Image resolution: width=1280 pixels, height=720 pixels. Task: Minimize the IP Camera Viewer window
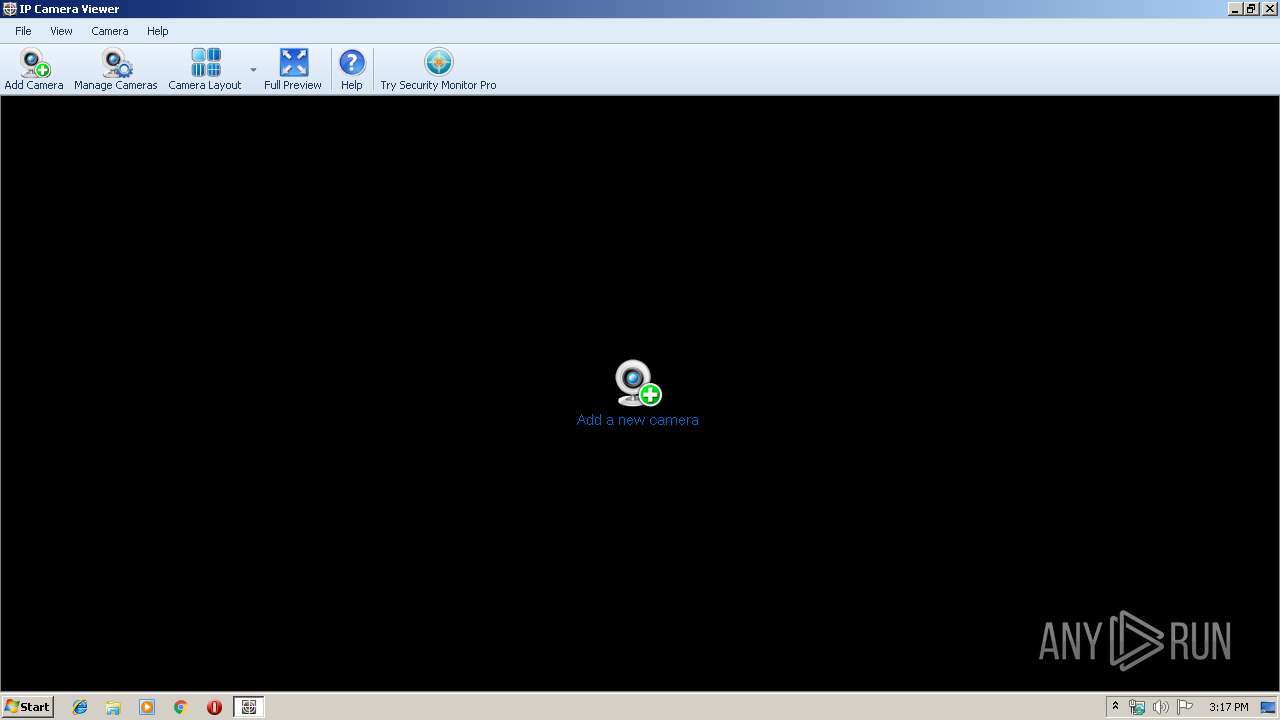(1235, 9)
